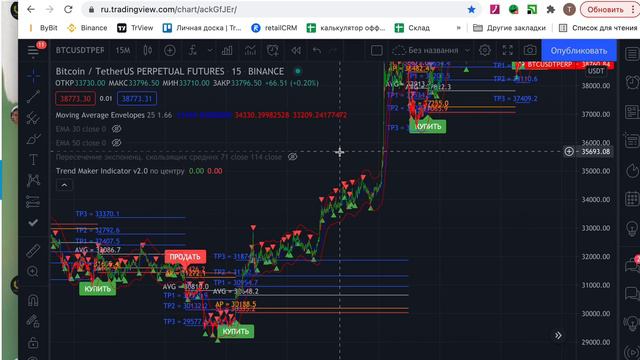Select the crosshair cursor tool
The height and width of the screenshot is (360, 640).
click(33, 75)
